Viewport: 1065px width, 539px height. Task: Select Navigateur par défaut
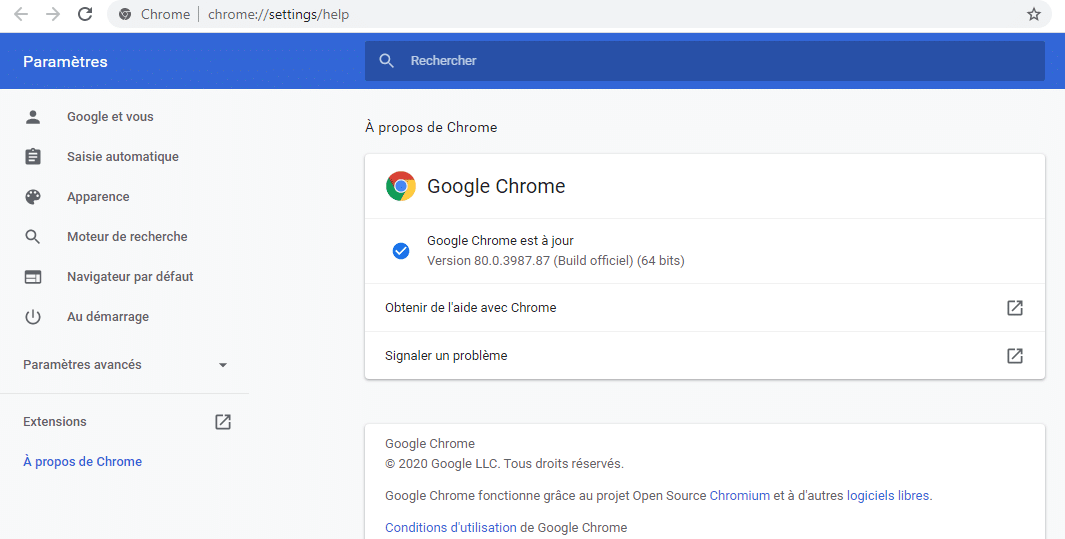(130, 277)
